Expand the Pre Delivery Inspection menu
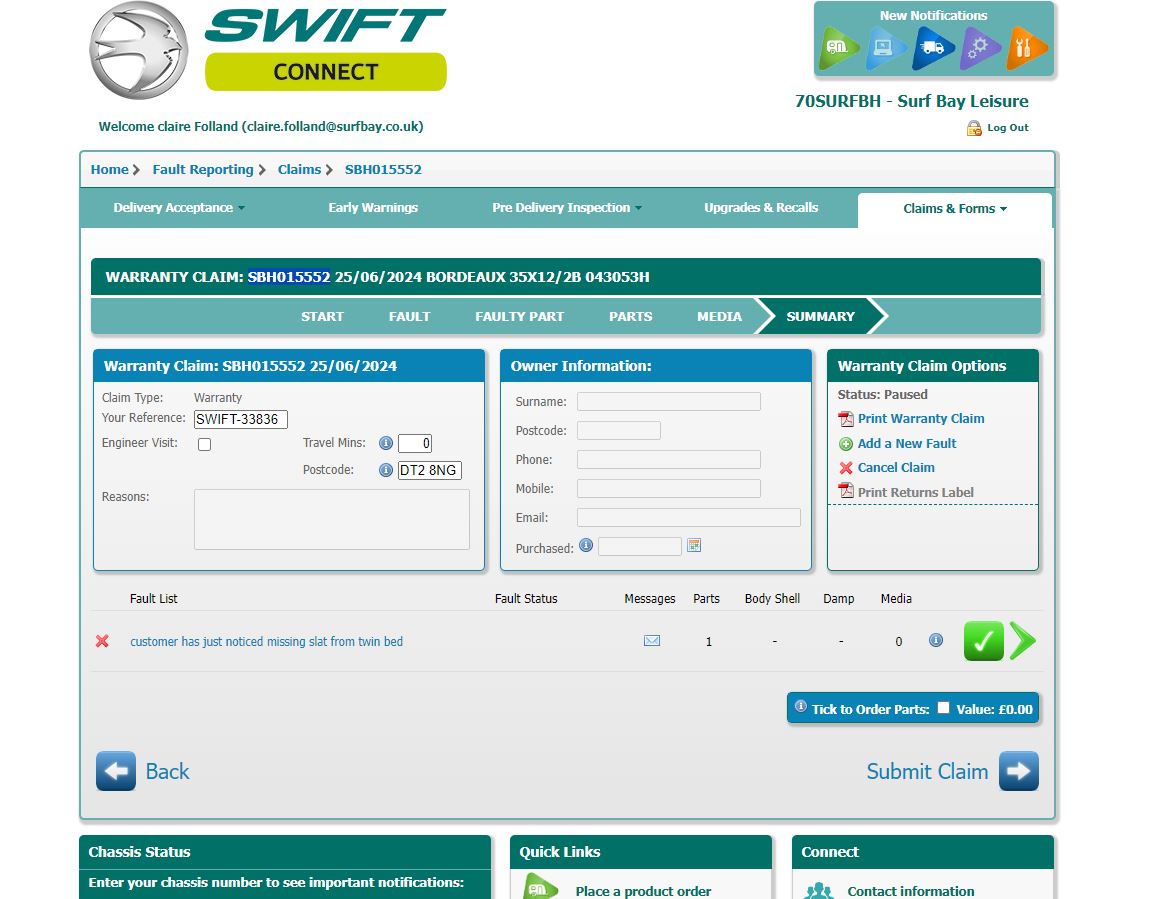Screen dimensions: 1151x899 tap(567, 208)
